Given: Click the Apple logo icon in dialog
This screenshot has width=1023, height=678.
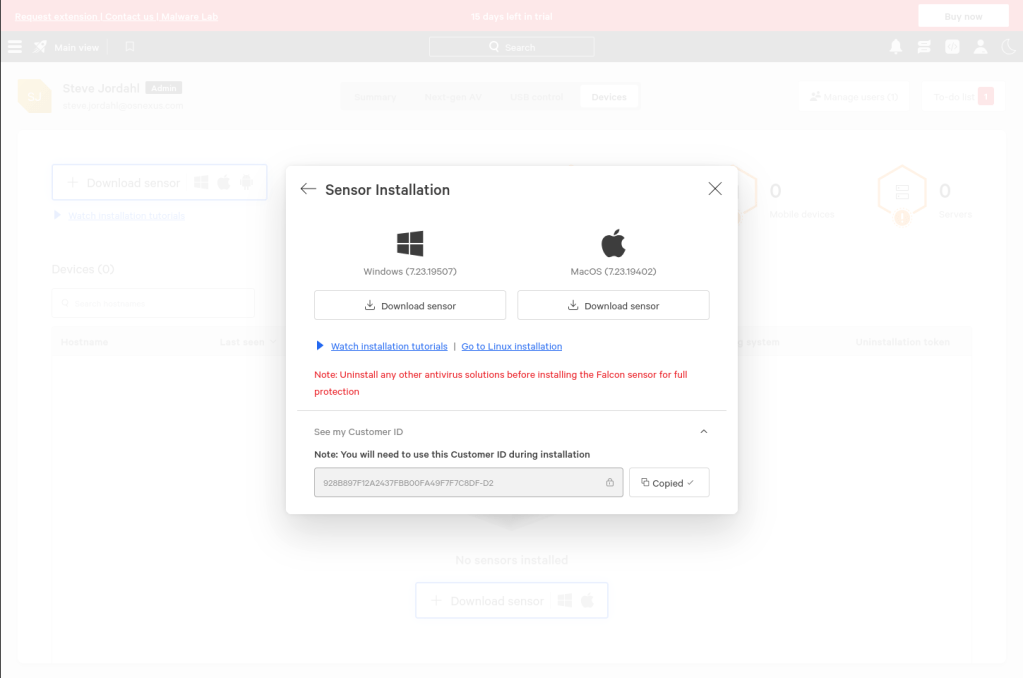Looking at the screenshot, I should point(613,243).
